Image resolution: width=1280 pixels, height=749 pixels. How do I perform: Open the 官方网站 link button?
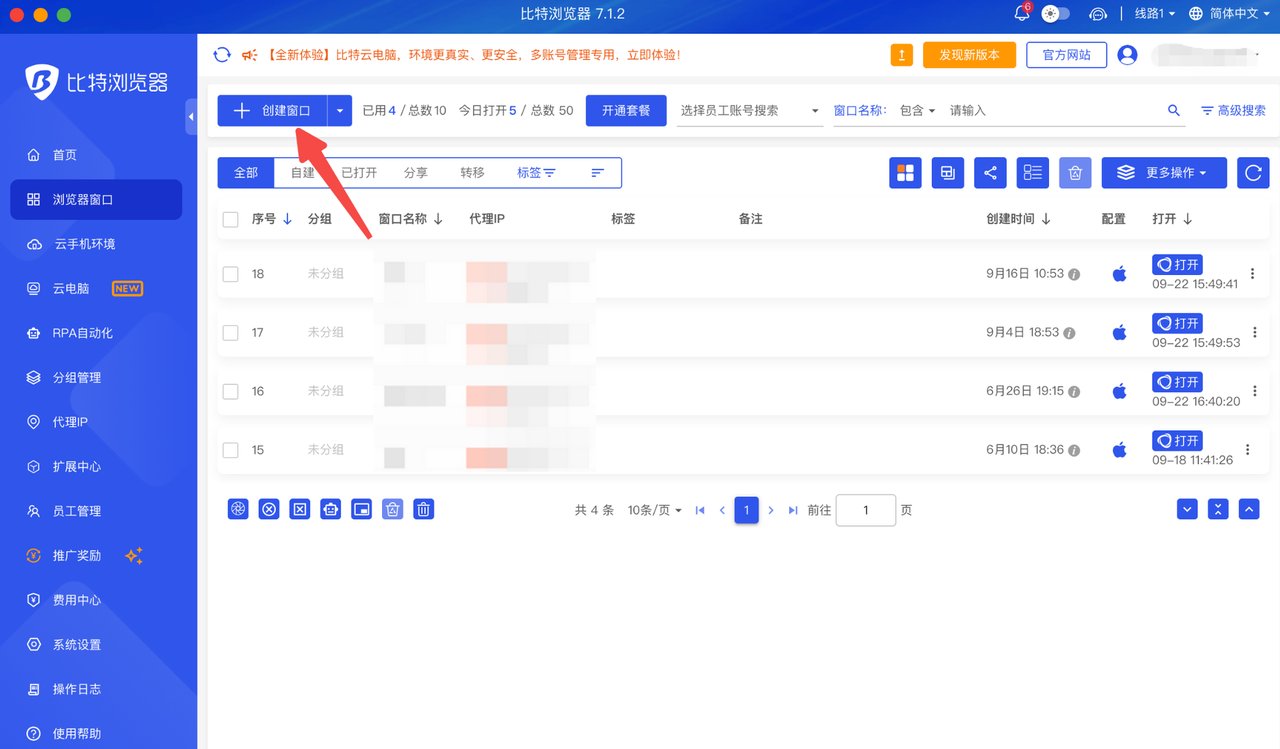coord(1067,55)
